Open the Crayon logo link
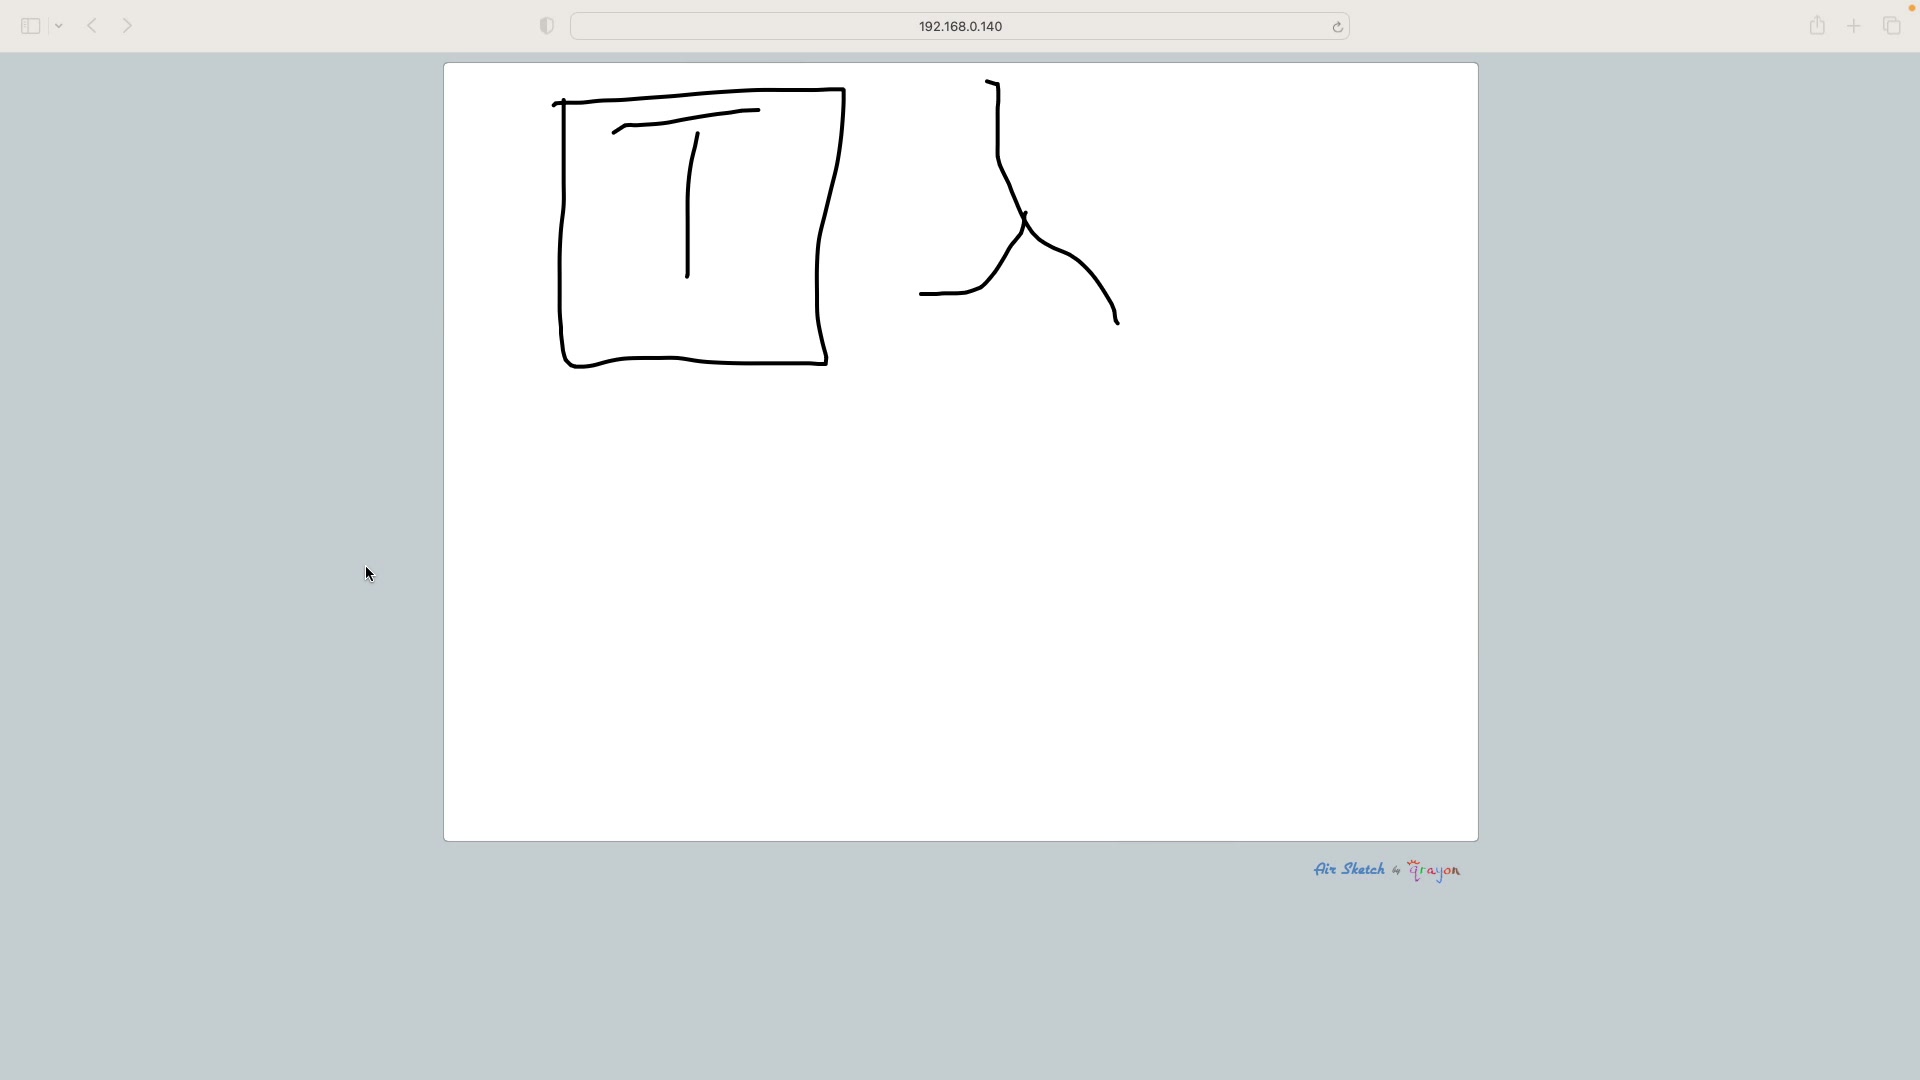Screen dimensions: 1920x1080 [x=1434, y=871]
